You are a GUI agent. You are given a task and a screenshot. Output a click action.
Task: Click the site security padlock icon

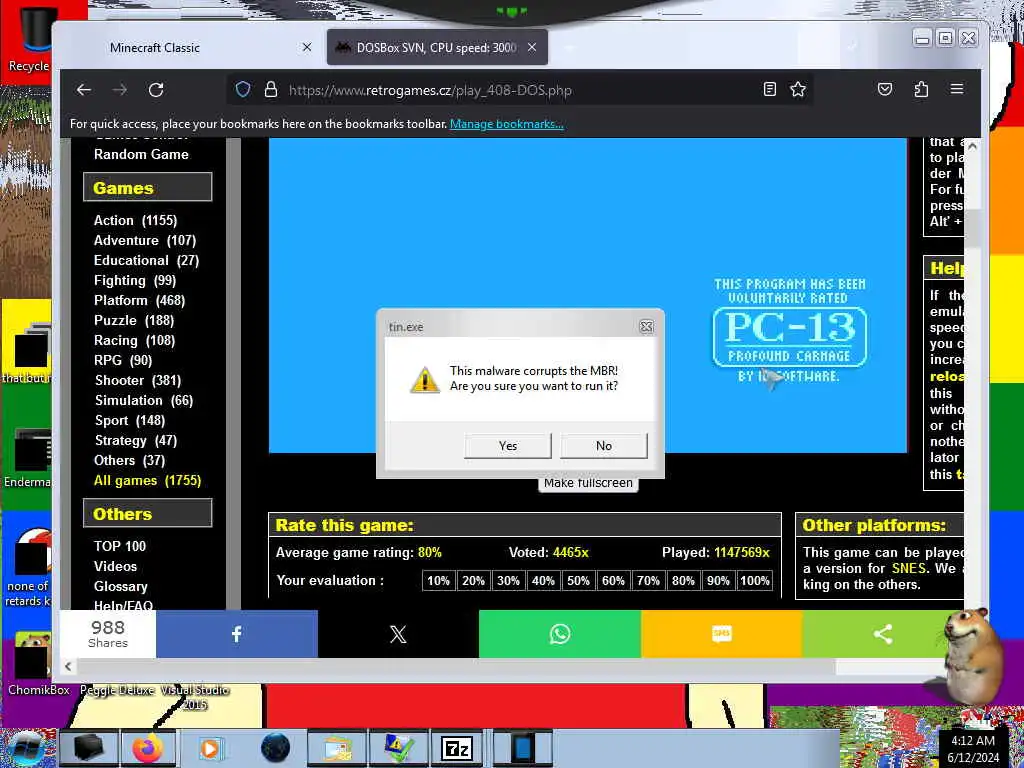[x=270, y=89]
